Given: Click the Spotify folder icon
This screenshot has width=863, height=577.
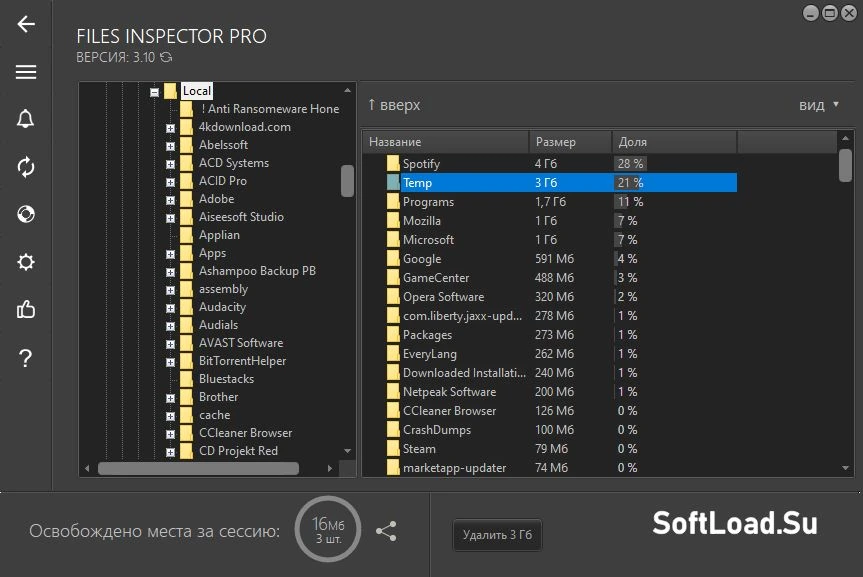Looking at the screenshot, I should click(x=393, y=164).
